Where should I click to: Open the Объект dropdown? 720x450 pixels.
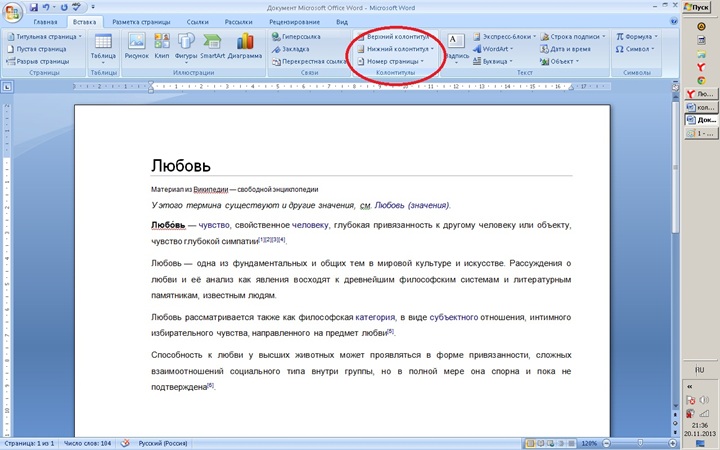pos(560,61)
